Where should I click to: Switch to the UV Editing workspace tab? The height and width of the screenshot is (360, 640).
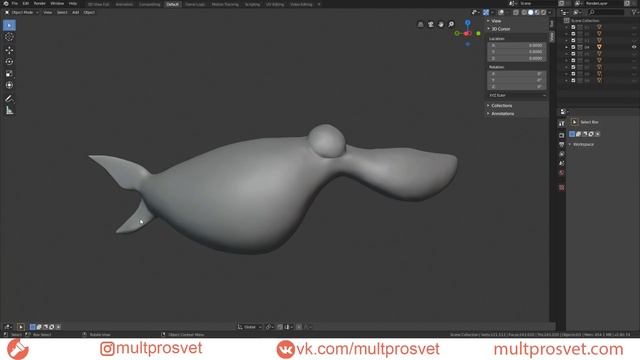point(275,4)
